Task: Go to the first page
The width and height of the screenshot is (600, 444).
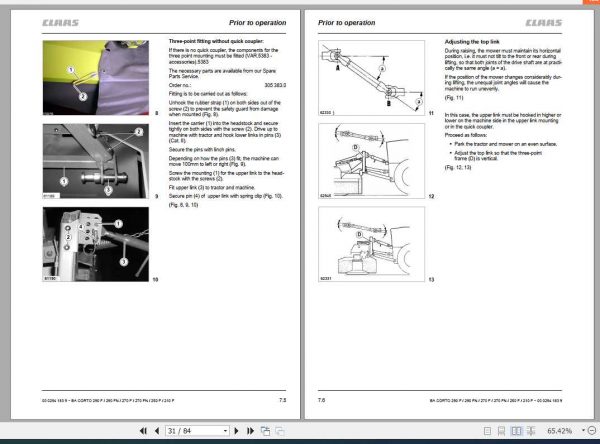Action: tap(143, 431)
